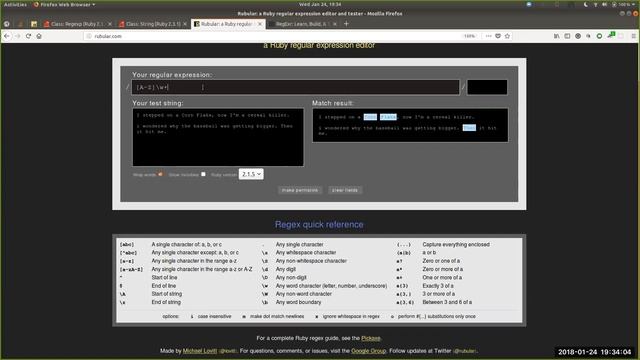The height and width of the screenshot is (360, 640).
Task: Close the Rubular tab
Action: click(x=260, y=24)
